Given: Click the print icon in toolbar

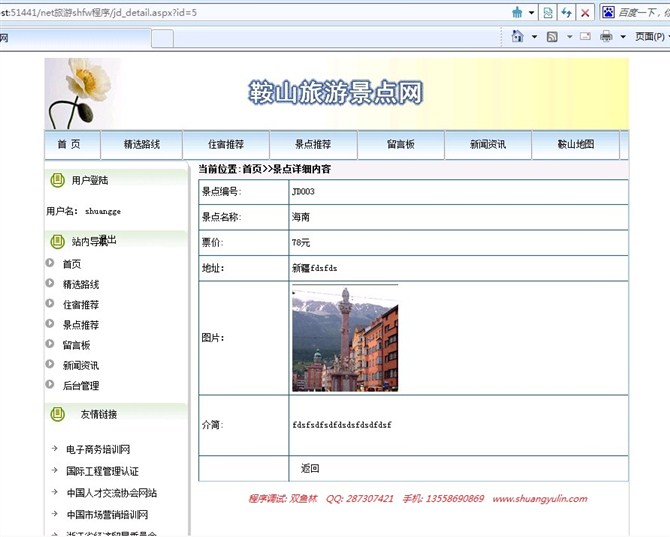Looking at the screenshot, I should coord(606,36).
